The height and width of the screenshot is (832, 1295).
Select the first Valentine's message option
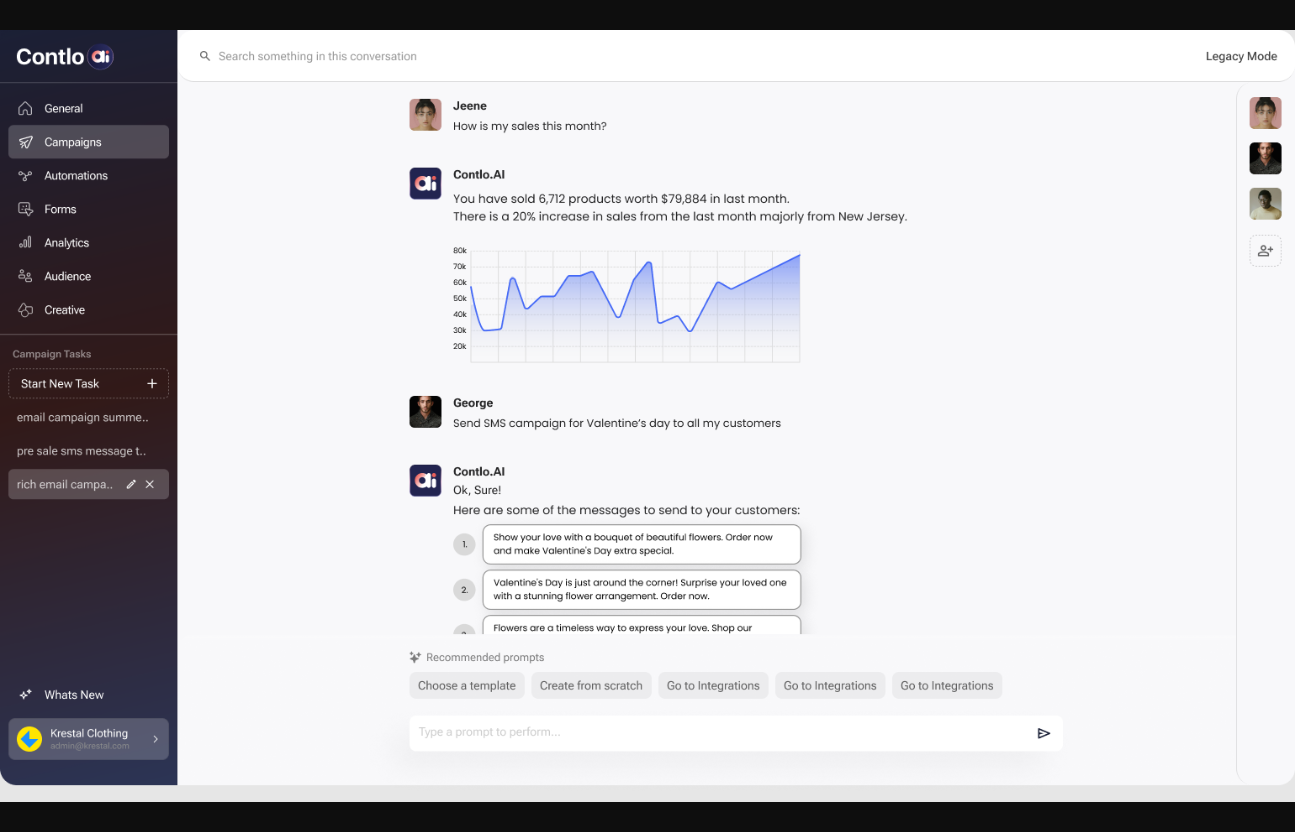point(641,544)
